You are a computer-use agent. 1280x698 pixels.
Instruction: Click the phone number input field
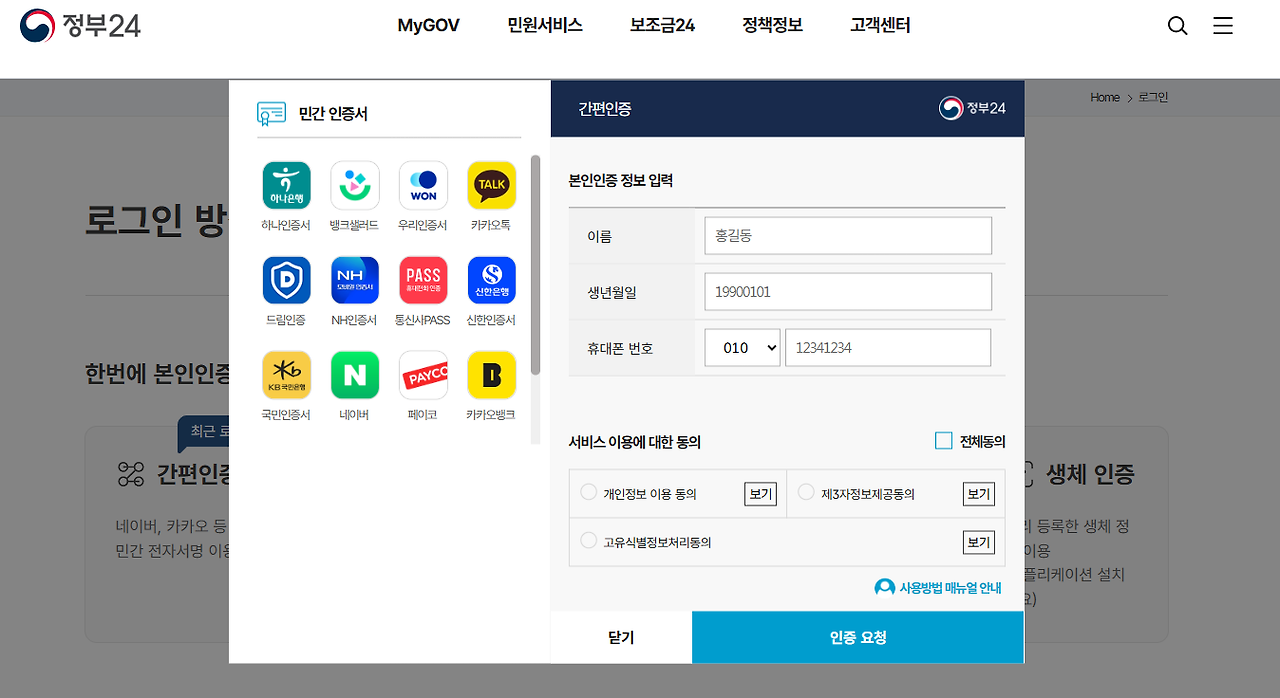tap(888, 348)
